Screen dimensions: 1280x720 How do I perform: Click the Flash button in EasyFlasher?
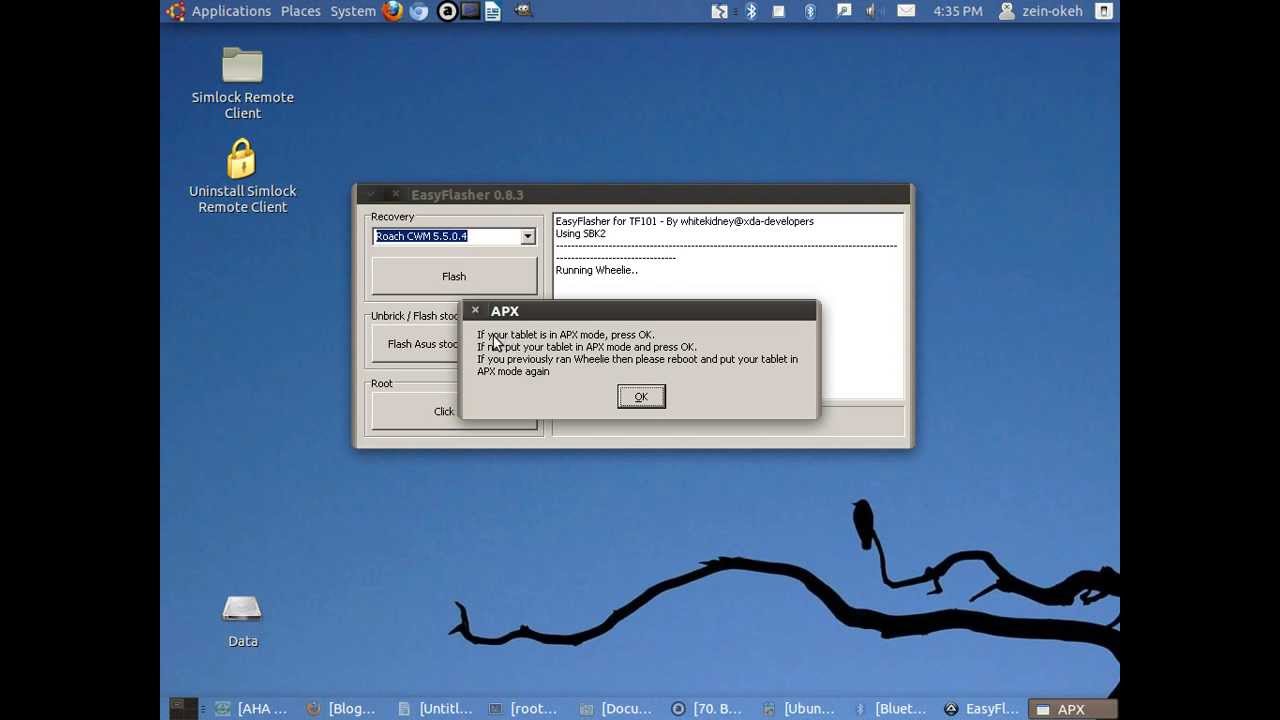[454, 276]
